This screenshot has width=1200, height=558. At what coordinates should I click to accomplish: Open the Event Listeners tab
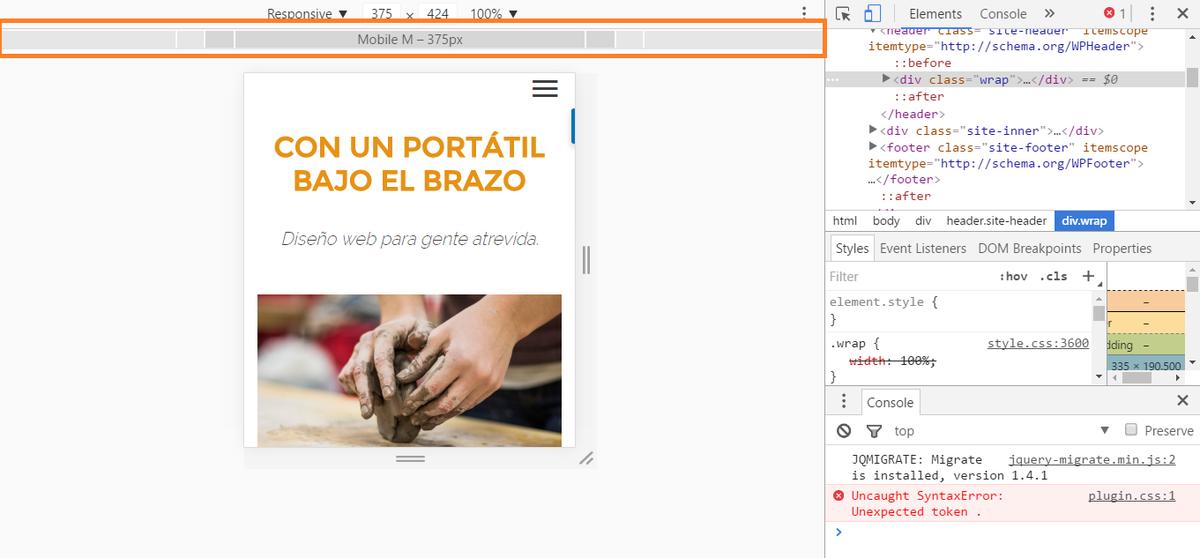pos(922,248)
